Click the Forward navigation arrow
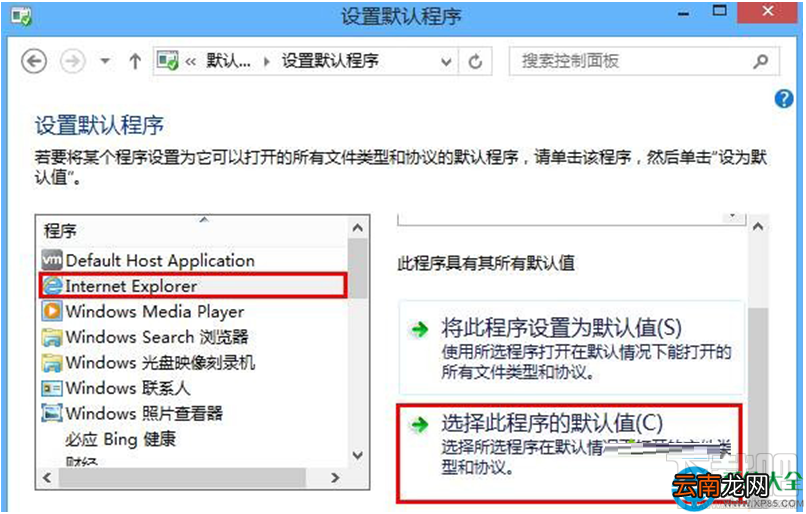 click(72, 62)
